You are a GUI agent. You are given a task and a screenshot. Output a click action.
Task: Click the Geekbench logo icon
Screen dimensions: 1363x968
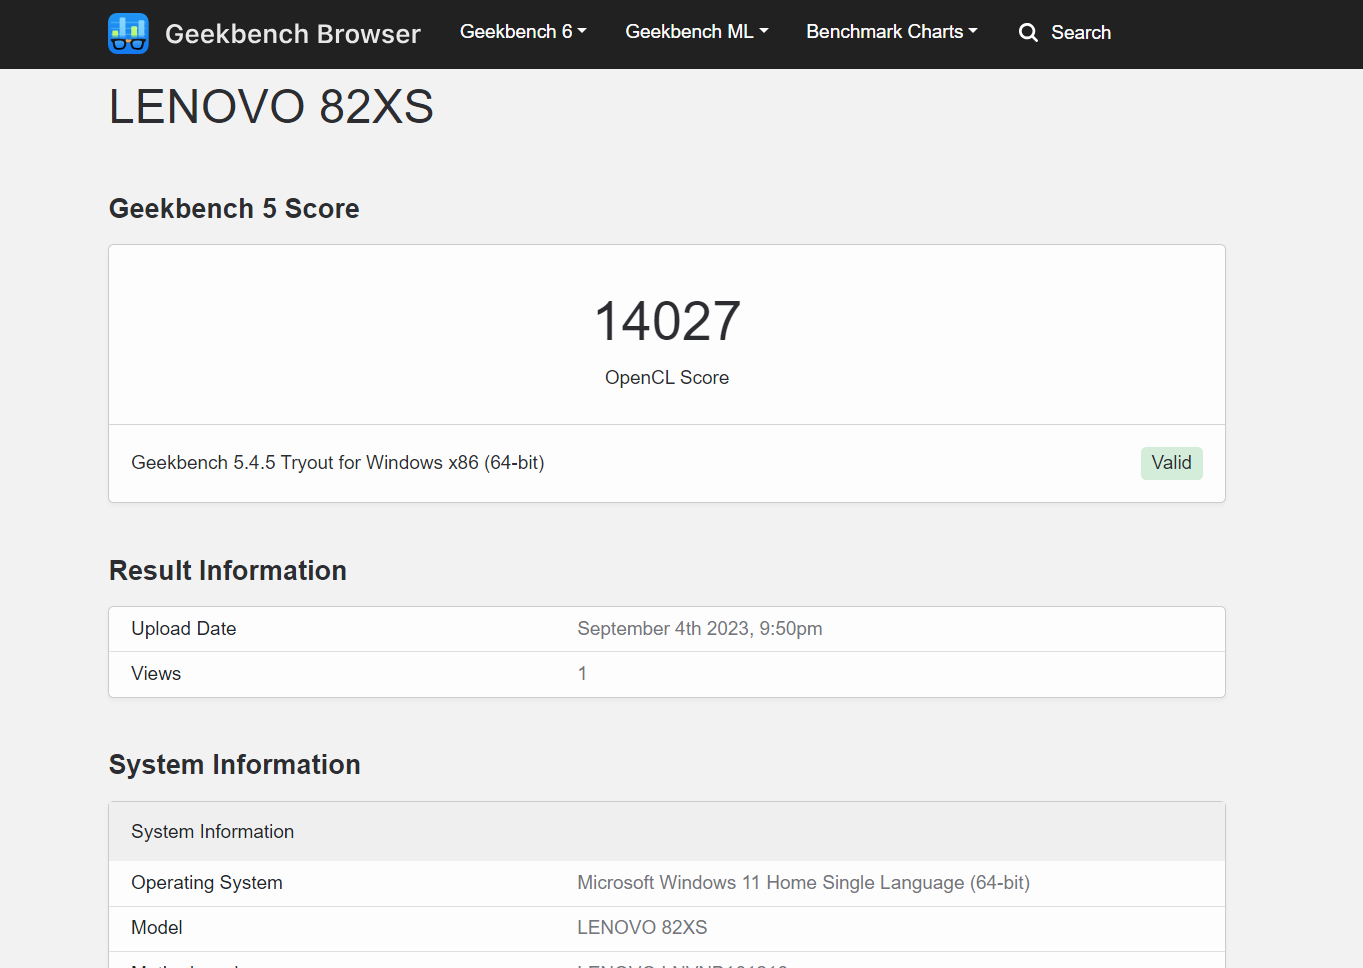pos(128,33)
